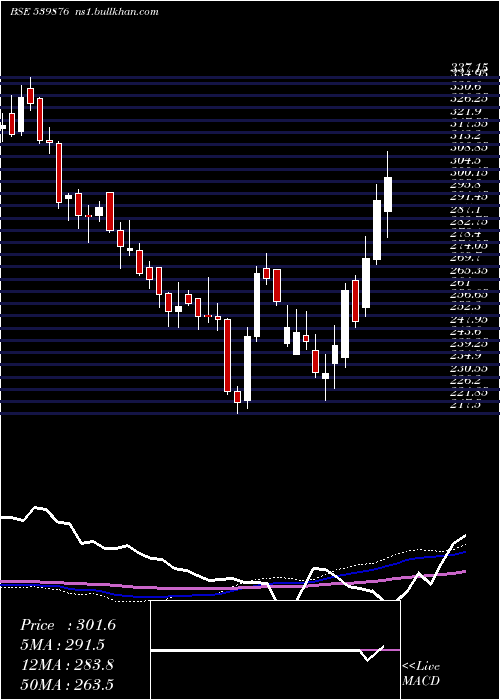Click the BSE 539876 symbol title
The image size is (500, 700).
pyautogui.click(x=39, y=12)
